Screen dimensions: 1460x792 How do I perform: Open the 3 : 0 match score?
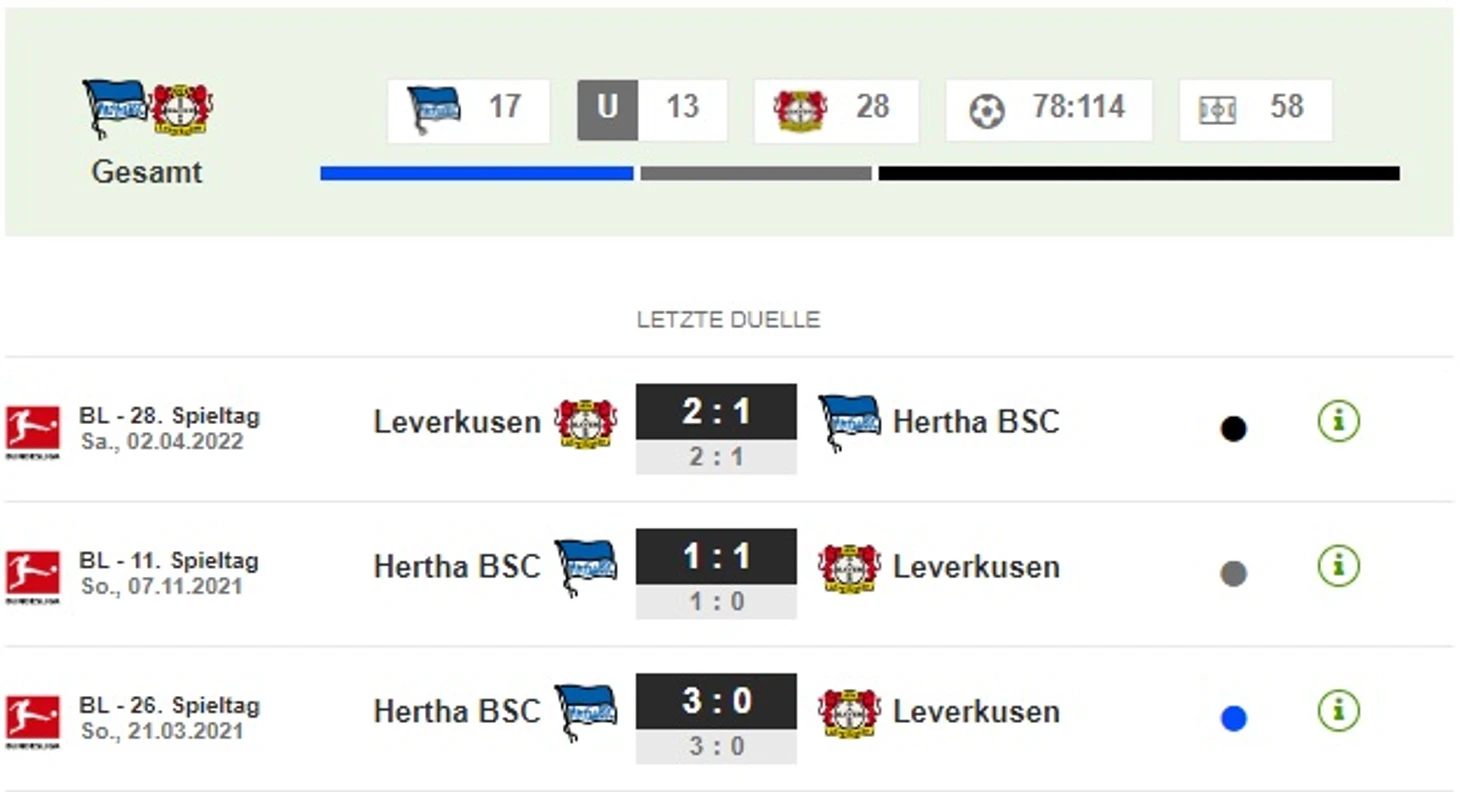[716, 700]
